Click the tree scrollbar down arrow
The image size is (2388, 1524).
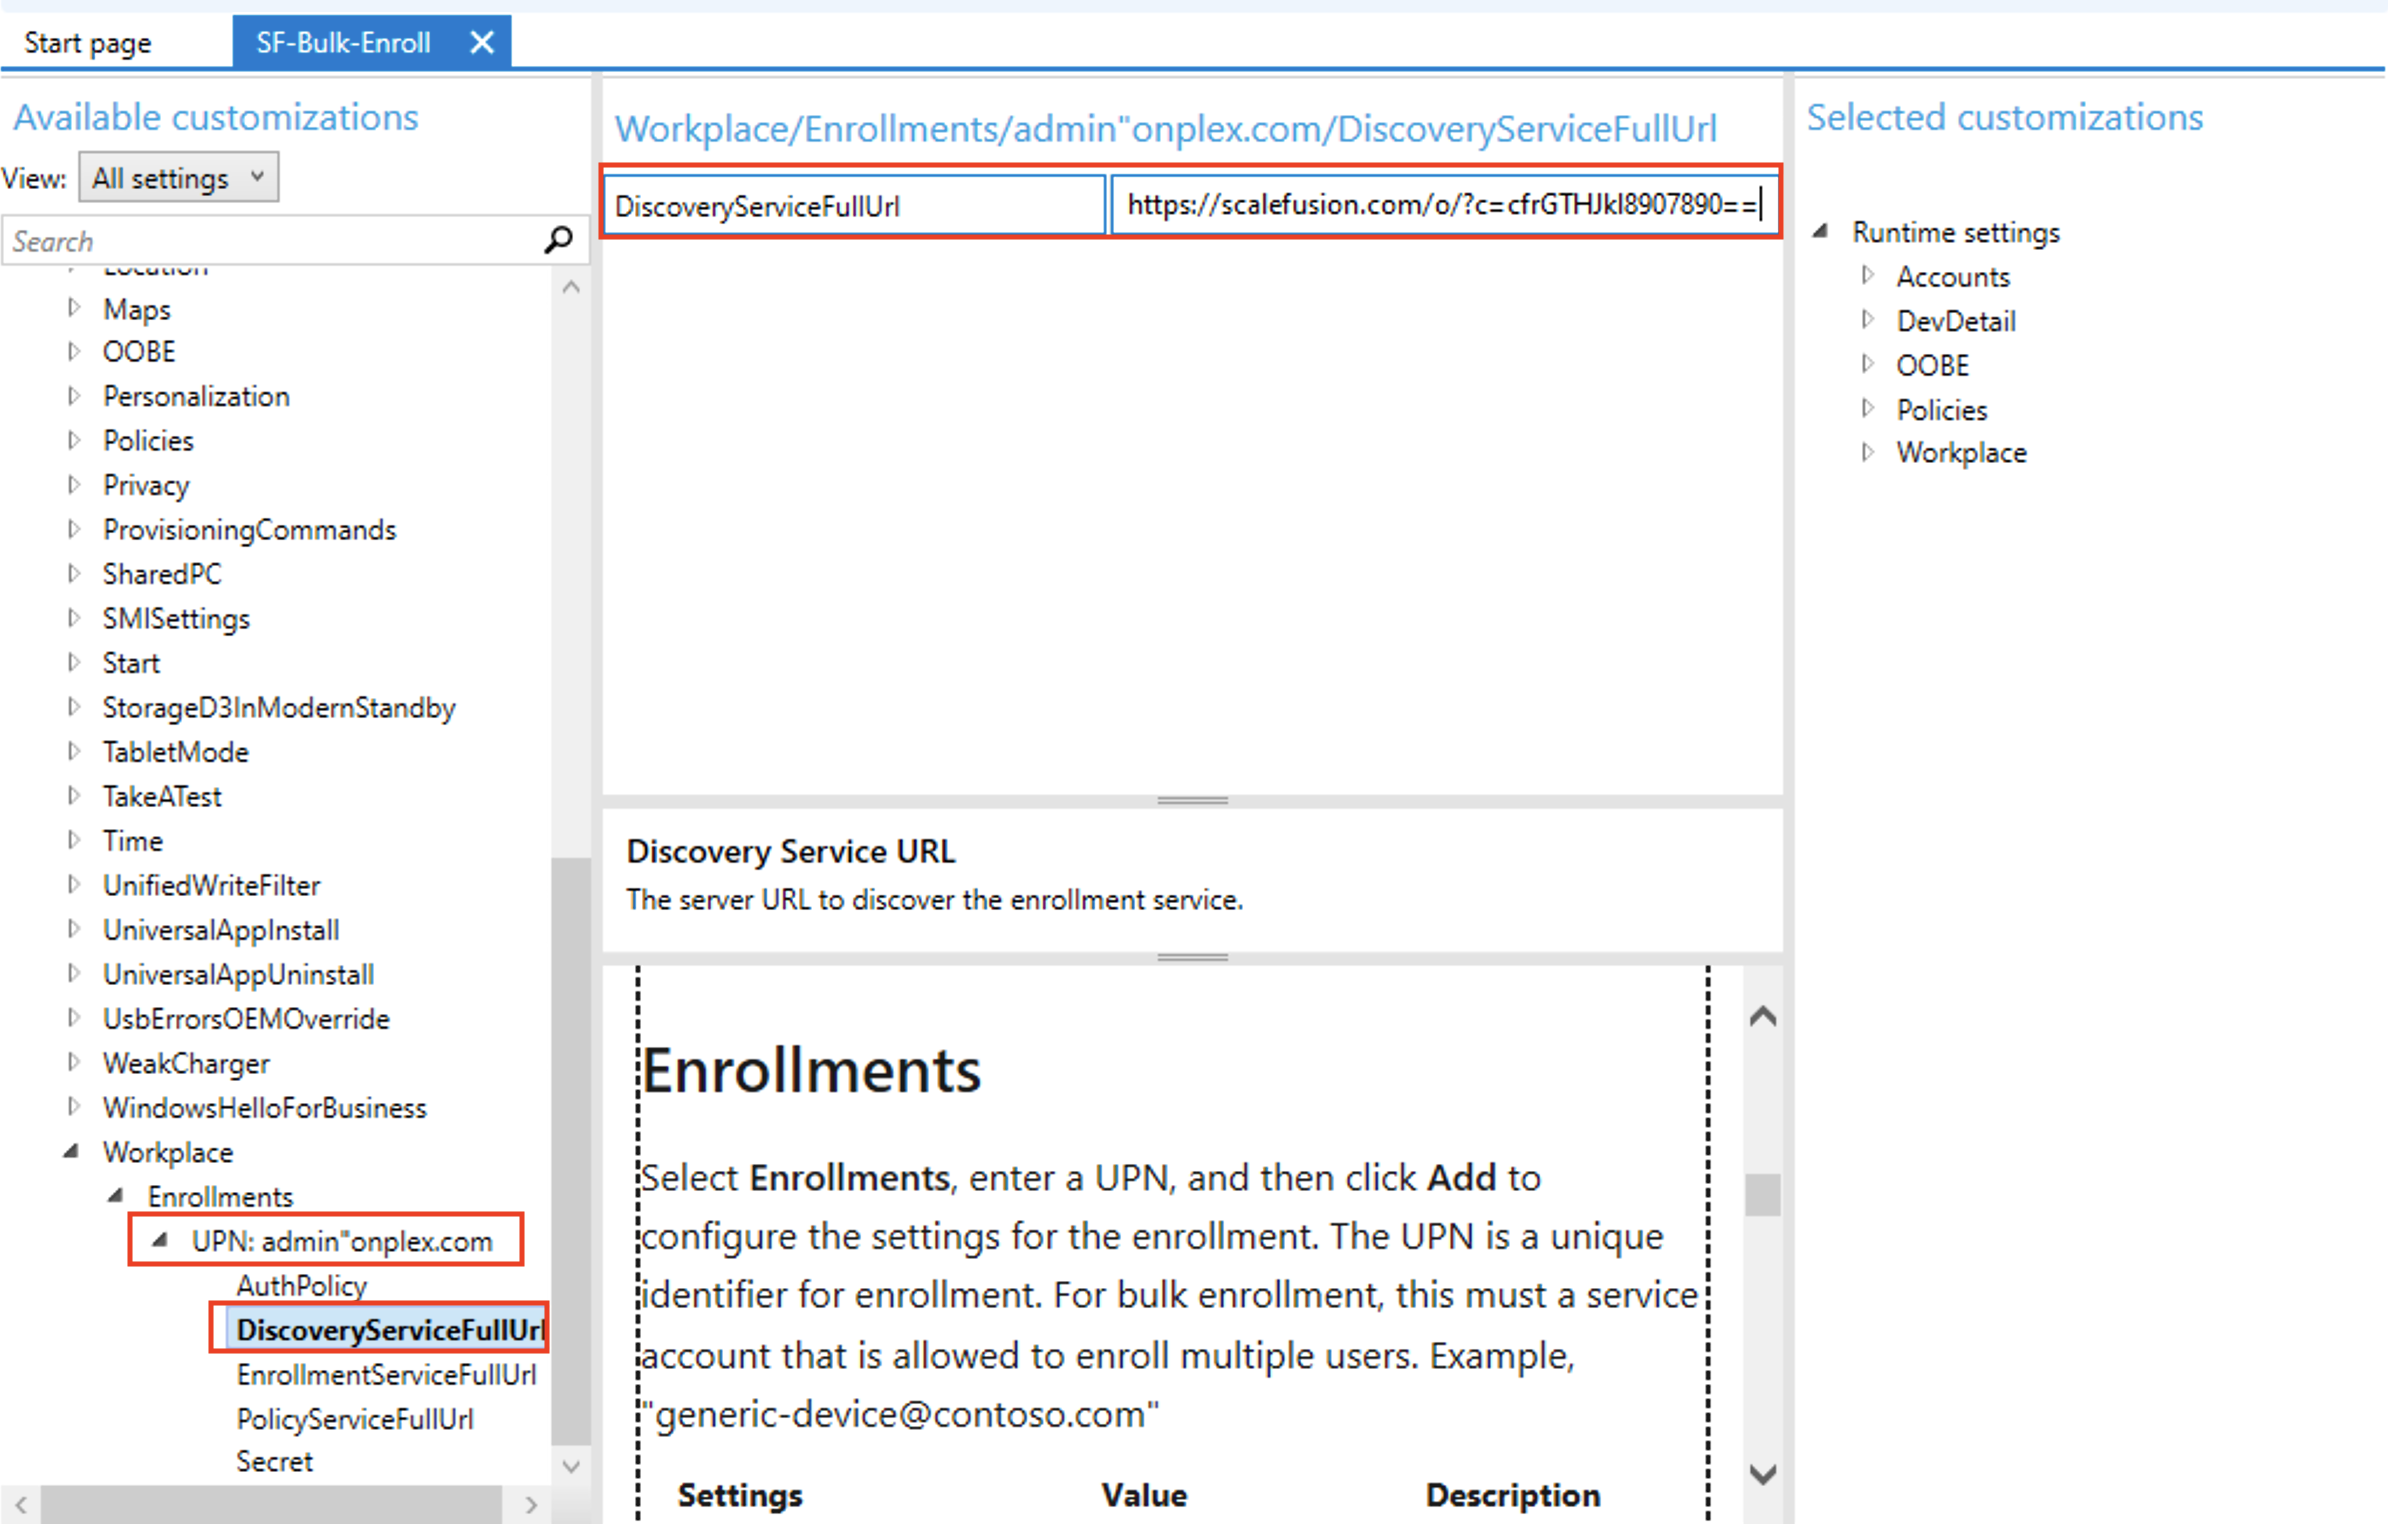[571, 1465]
